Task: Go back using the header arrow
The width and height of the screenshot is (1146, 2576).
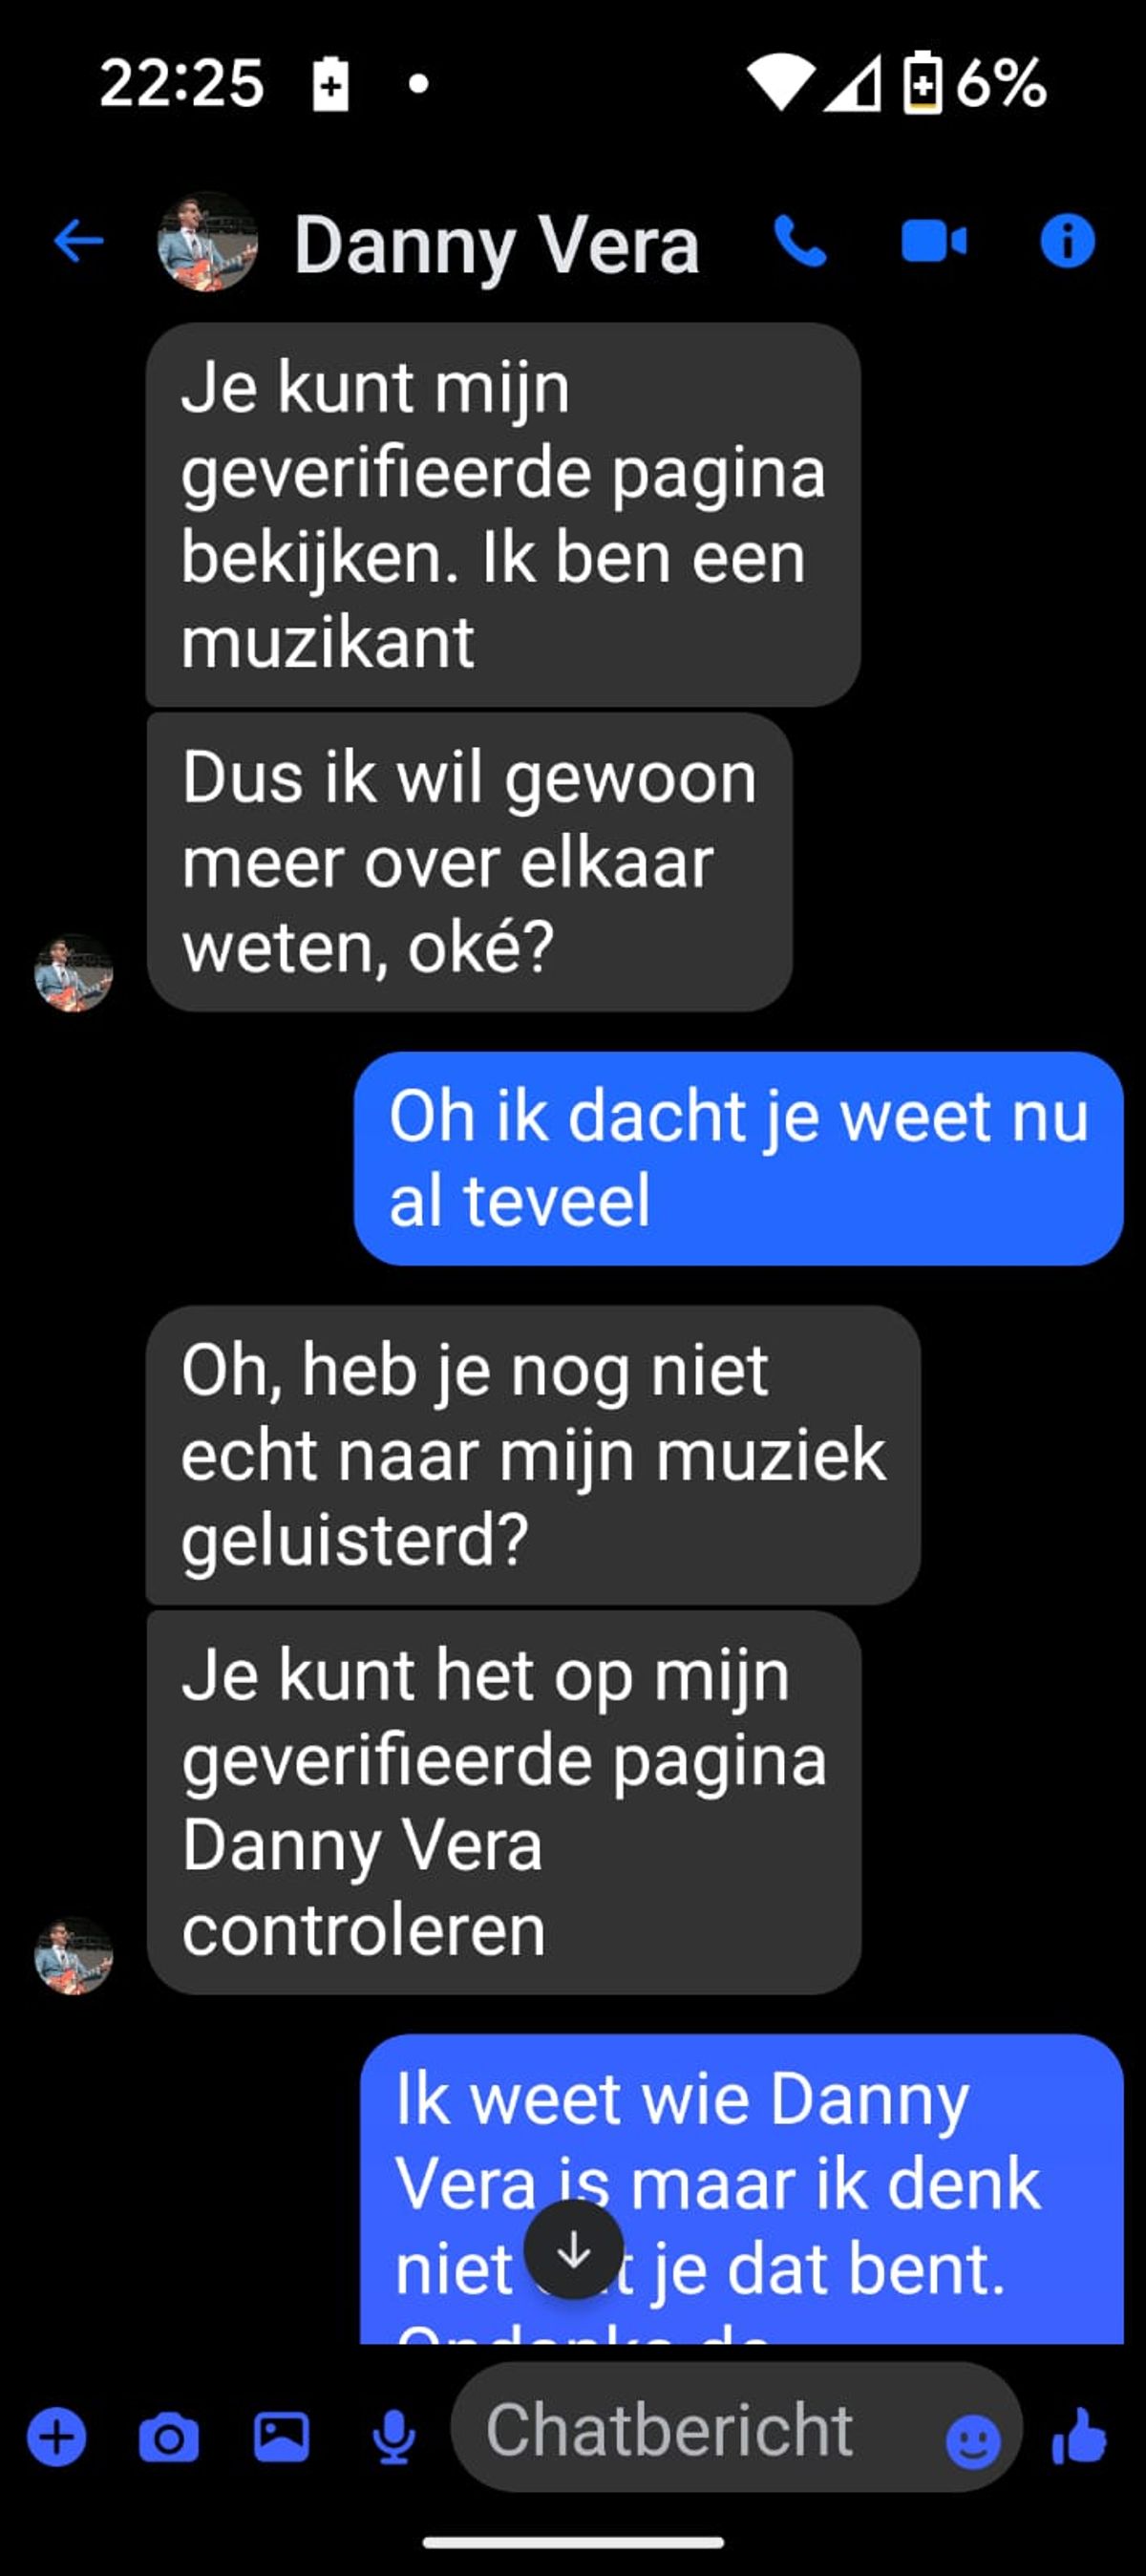Action: [x=79, y=241]
